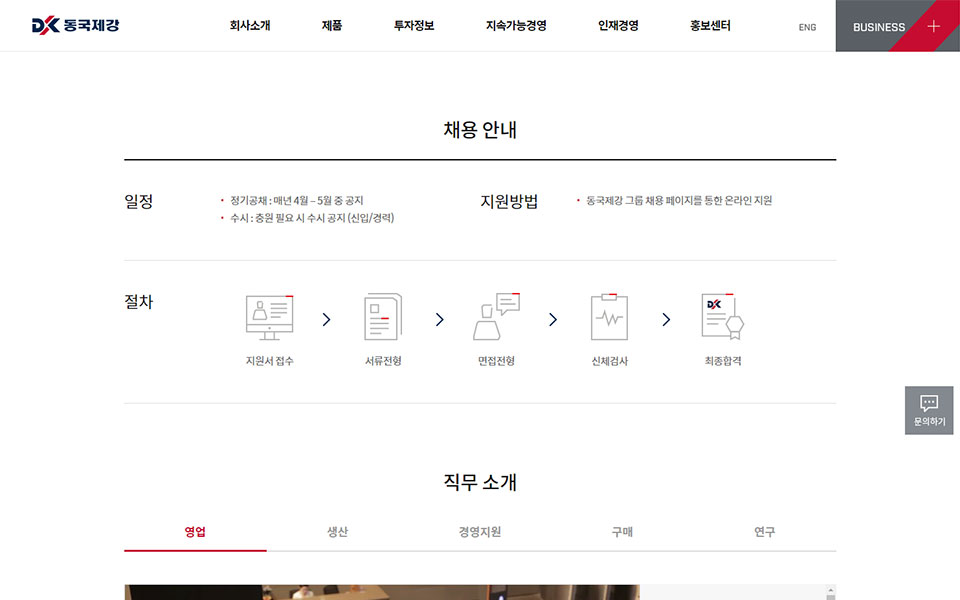The width and height of the screenshot is (960, 600).
Task: Switch language to ENG
Action: (807, 27)
